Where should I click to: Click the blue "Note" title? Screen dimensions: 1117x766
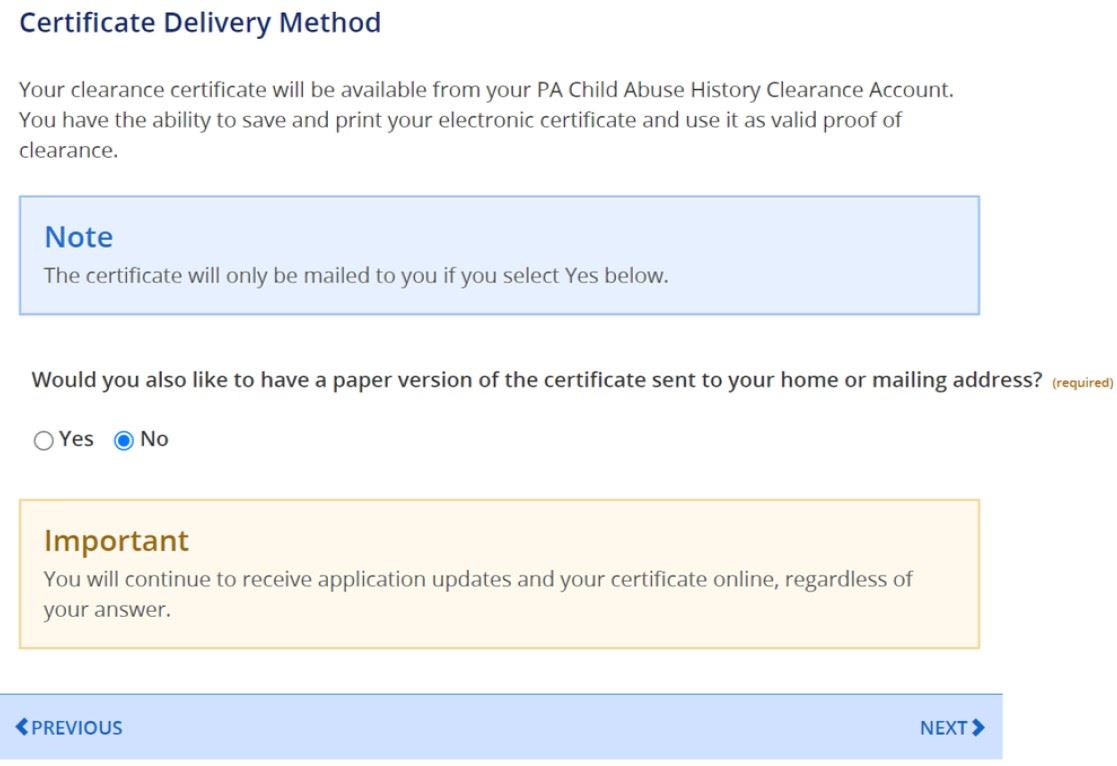[x=79, y=238]
